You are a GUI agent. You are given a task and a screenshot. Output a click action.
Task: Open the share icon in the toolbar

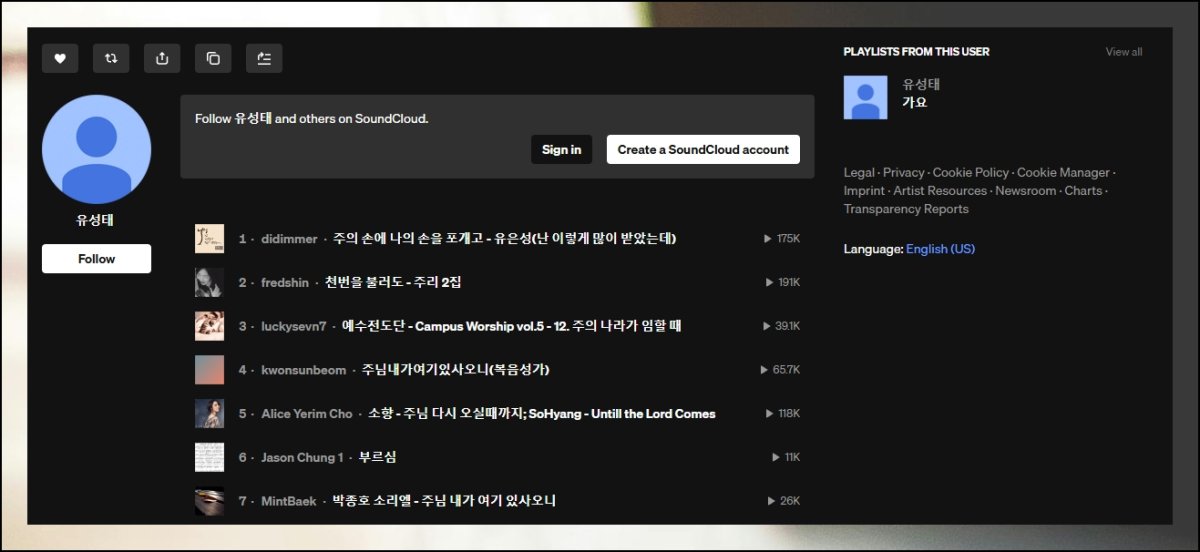(162, 58)
